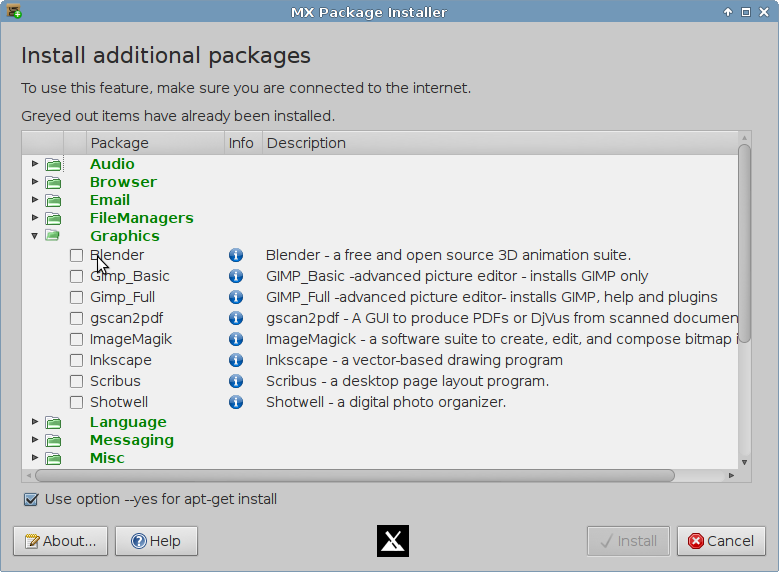Tick the Inkscape checkbox
Image resolution: width=779 pixels, height=572 pixels.
tap(77, 360)
